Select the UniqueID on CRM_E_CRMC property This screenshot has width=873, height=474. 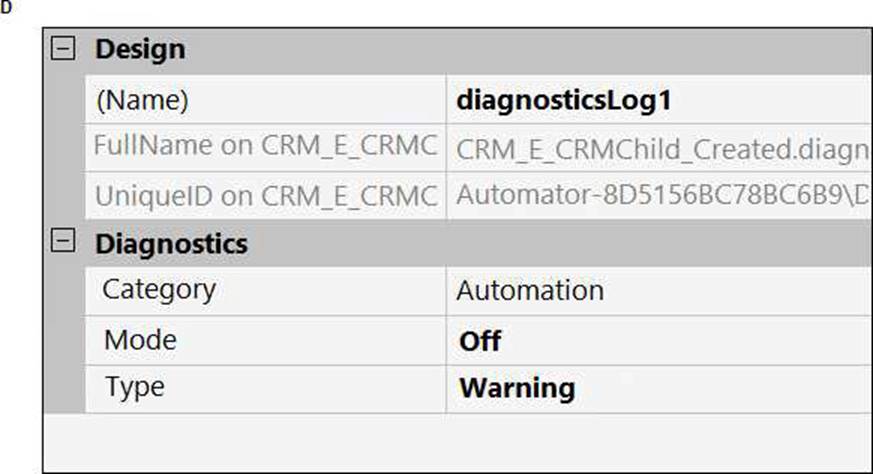(265, 196)
